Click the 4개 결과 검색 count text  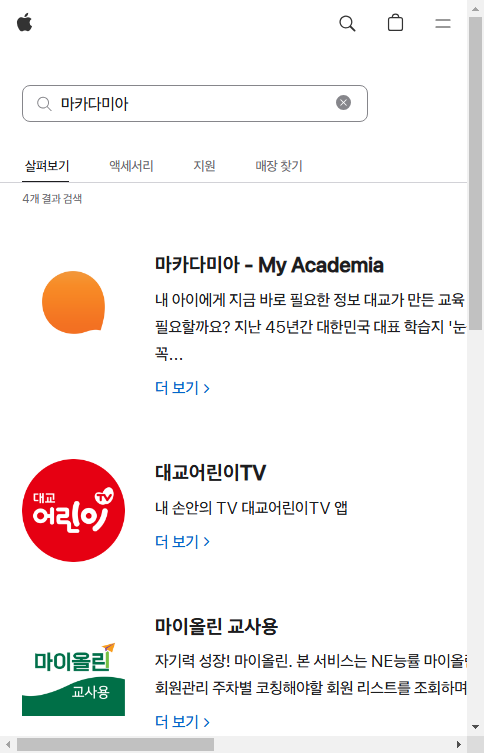click(52, 199)
